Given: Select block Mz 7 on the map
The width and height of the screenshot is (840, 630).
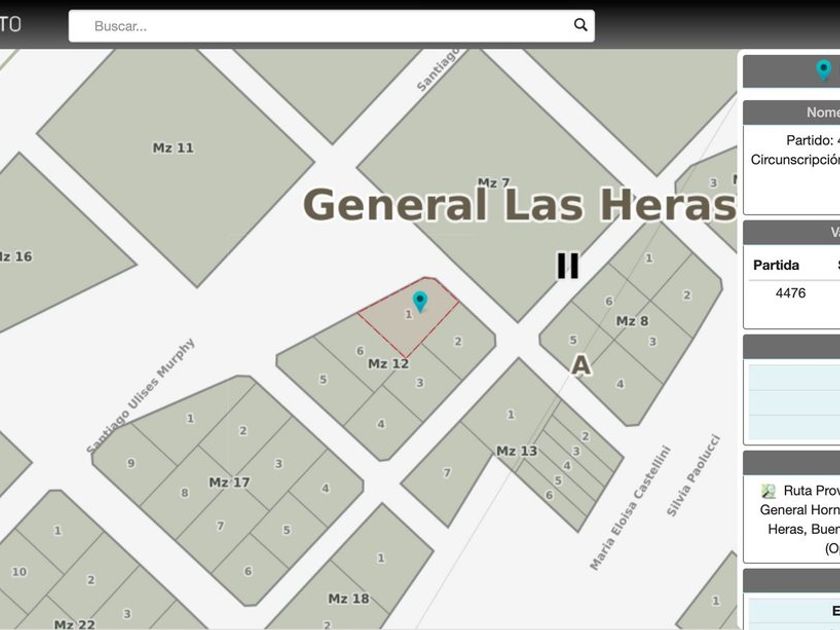Looking at the screenshot, I should click(493, 182).
